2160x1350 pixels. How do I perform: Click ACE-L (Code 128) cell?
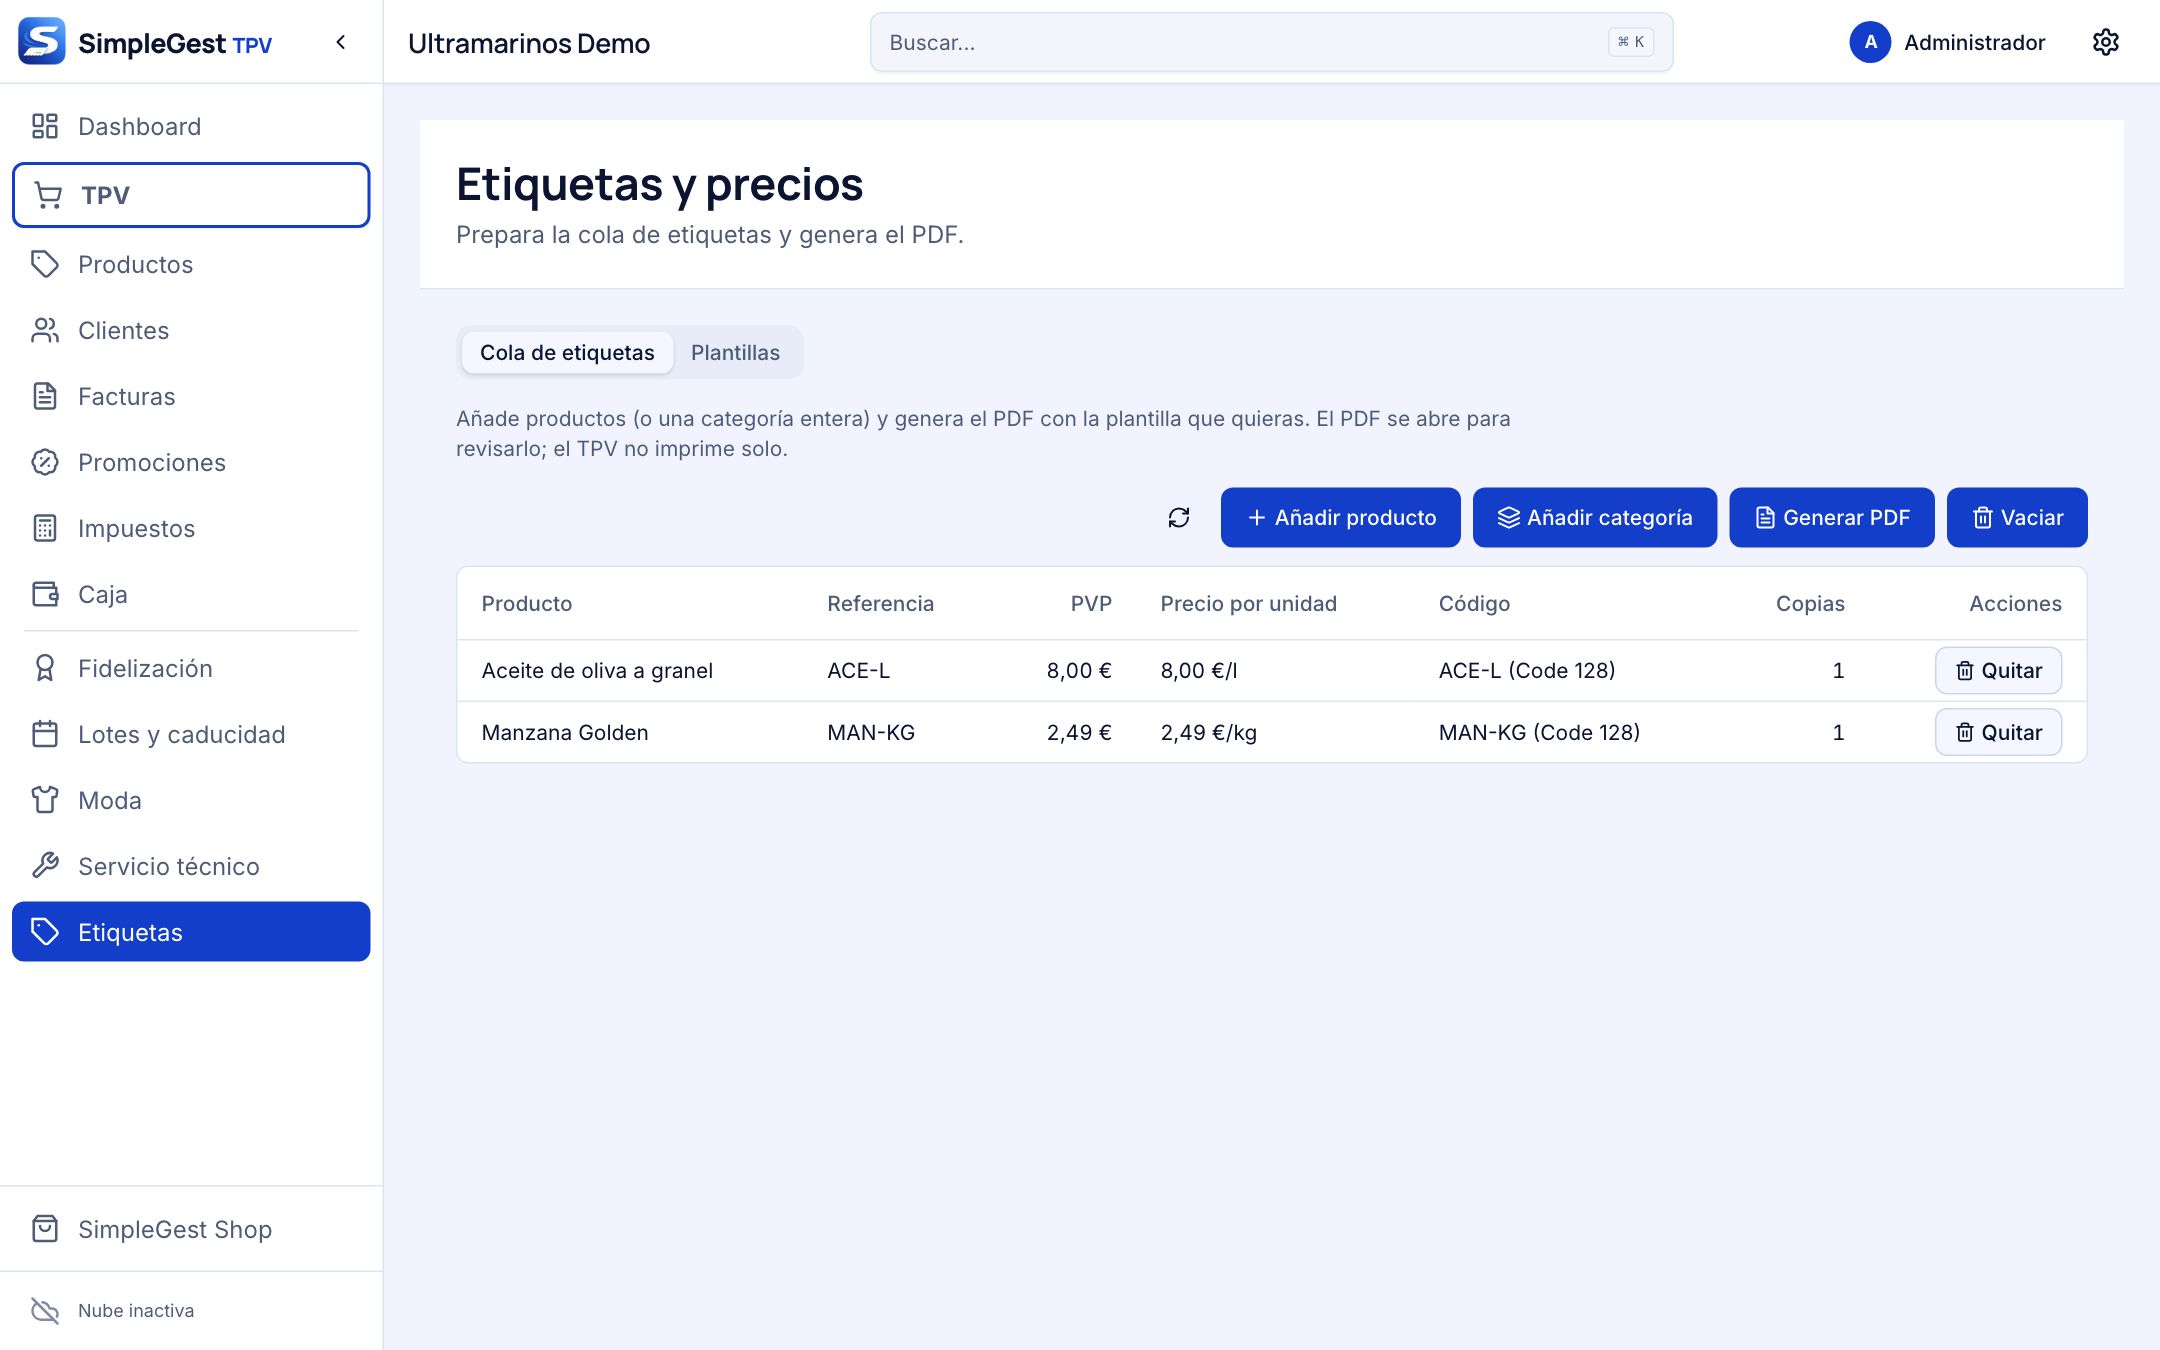[1527, 671]
